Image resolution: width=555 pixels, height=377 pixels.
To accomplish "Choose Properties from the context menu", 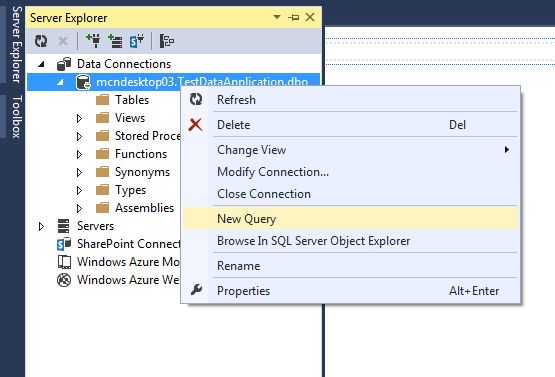I will coord(350,291).
